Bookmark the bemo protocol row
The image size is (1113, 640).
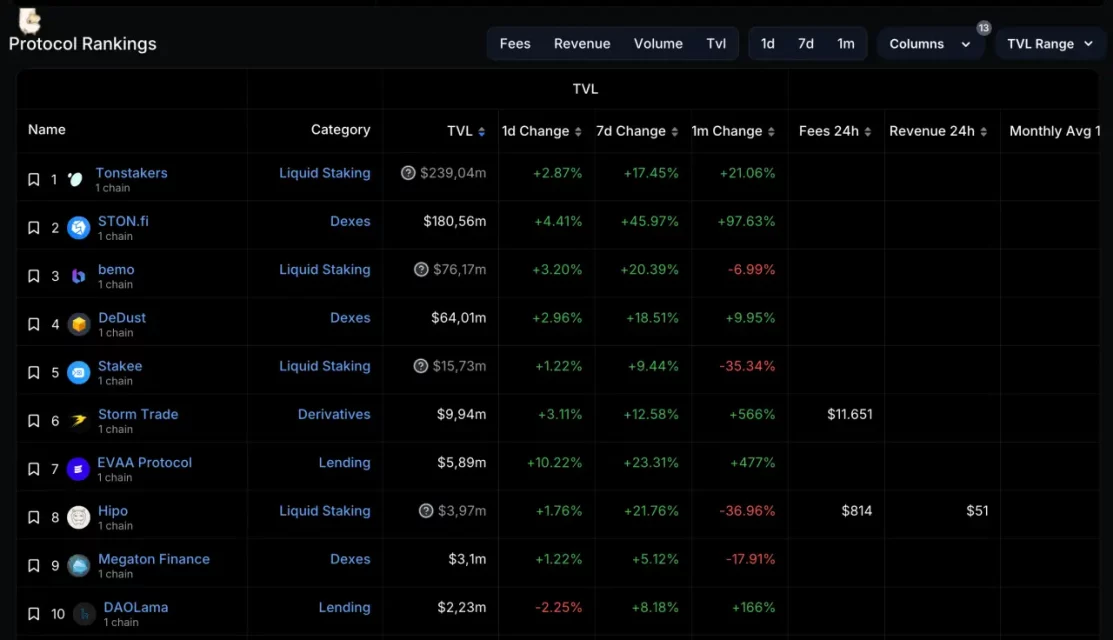(x=33, y=276)
